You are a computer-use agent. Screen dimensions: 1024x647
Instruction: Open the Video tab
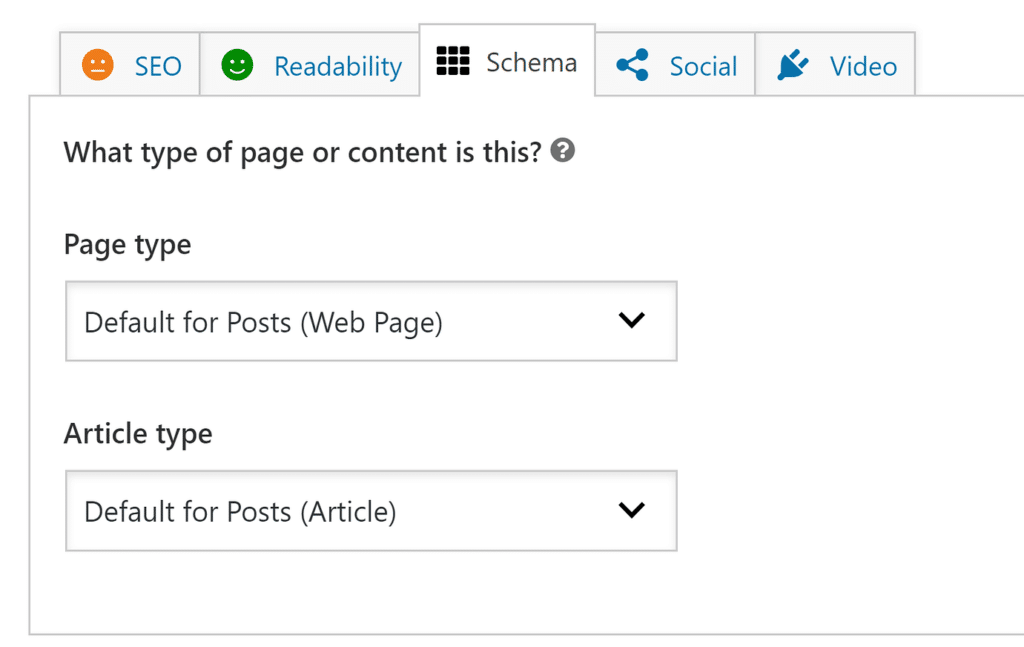[835, 64]
